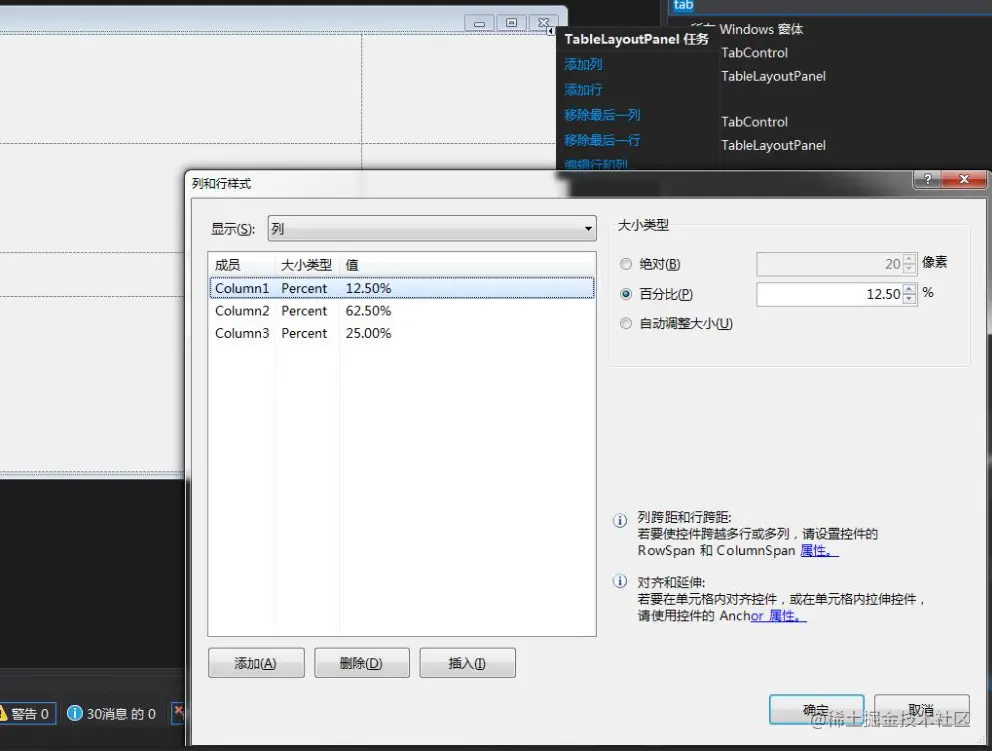992x751 pixels.
Task: Click the designer form's maximize button
Action: point(511,23)
